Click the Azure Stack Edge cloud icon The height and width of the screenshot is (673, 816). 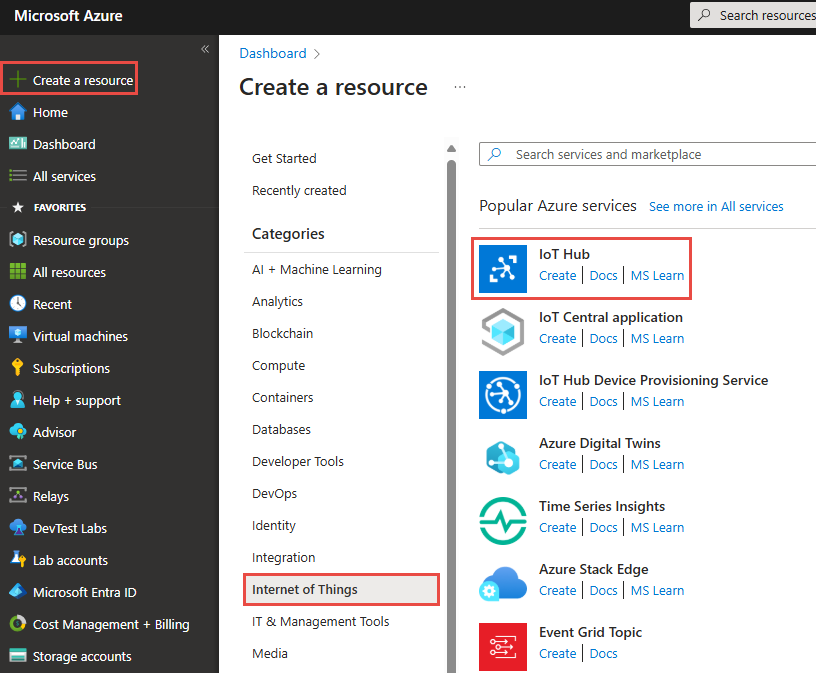[503, 584]
